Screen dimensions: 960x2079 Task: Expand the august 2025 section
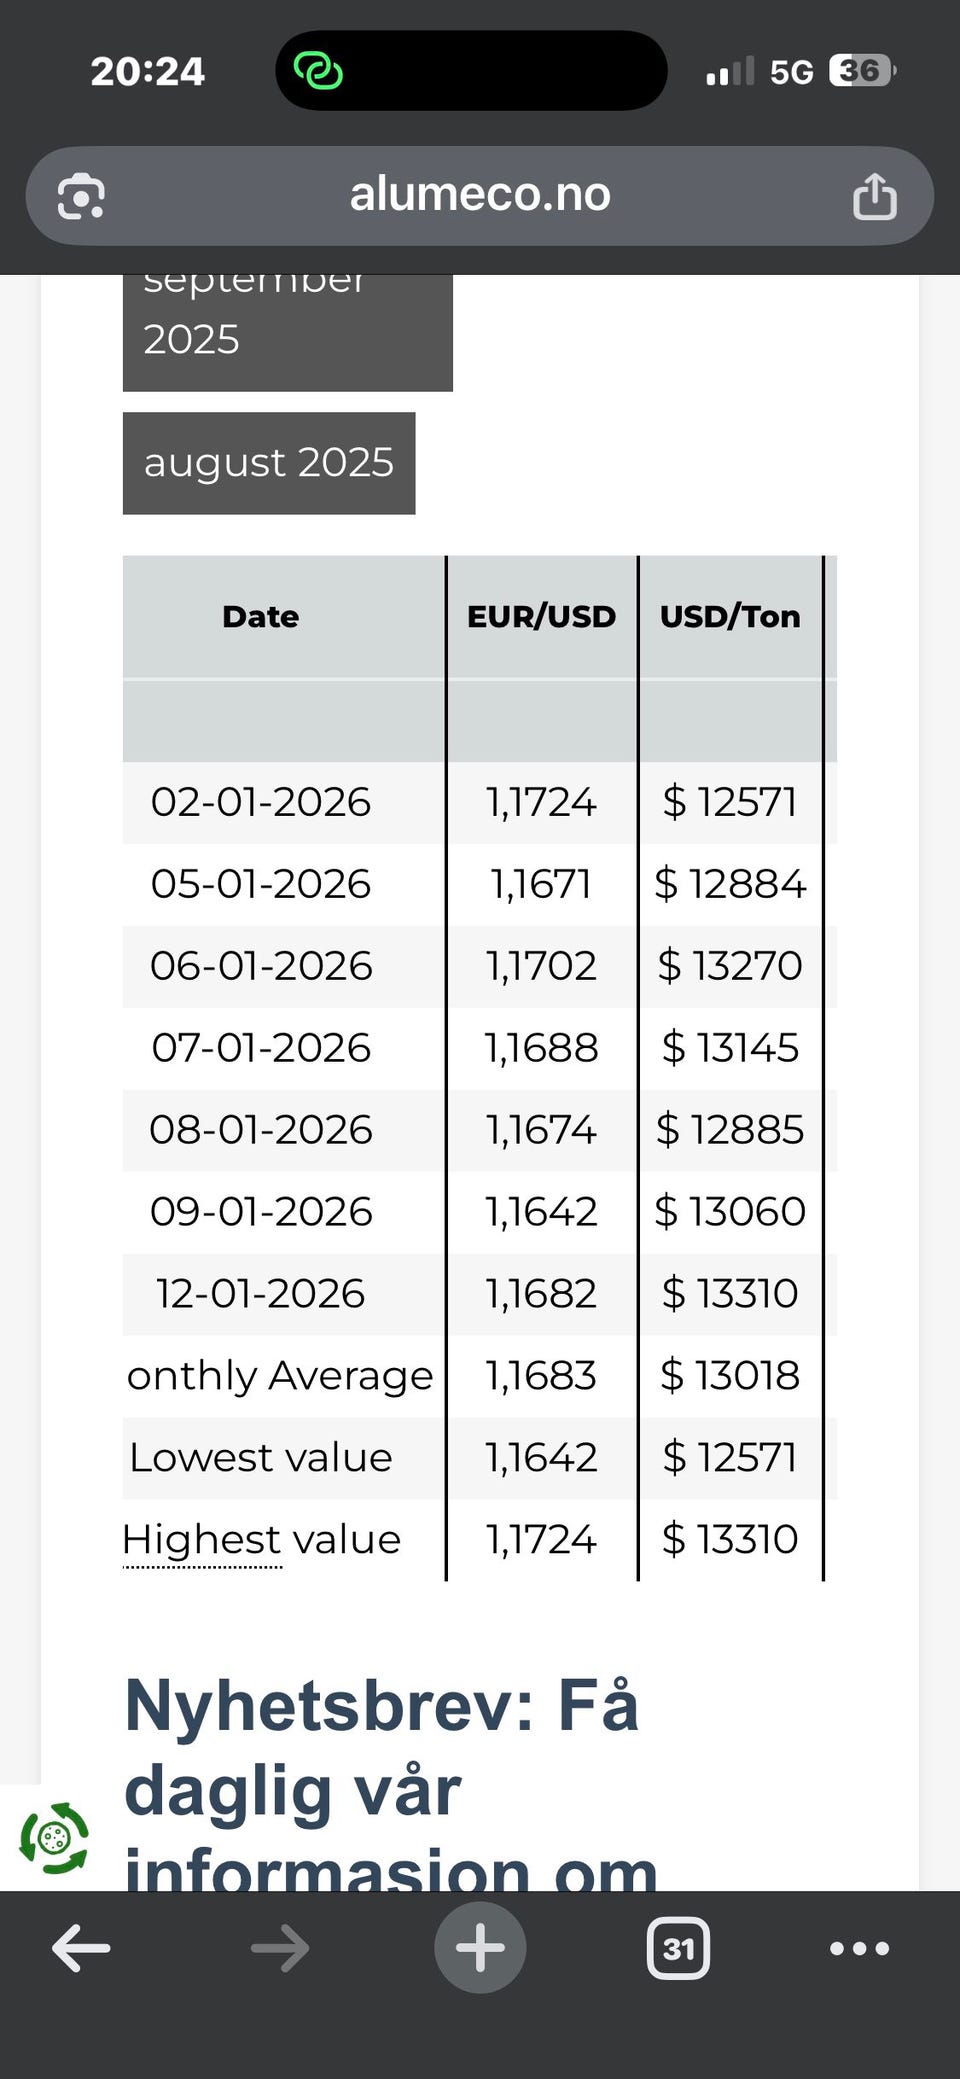coord(269,463)
